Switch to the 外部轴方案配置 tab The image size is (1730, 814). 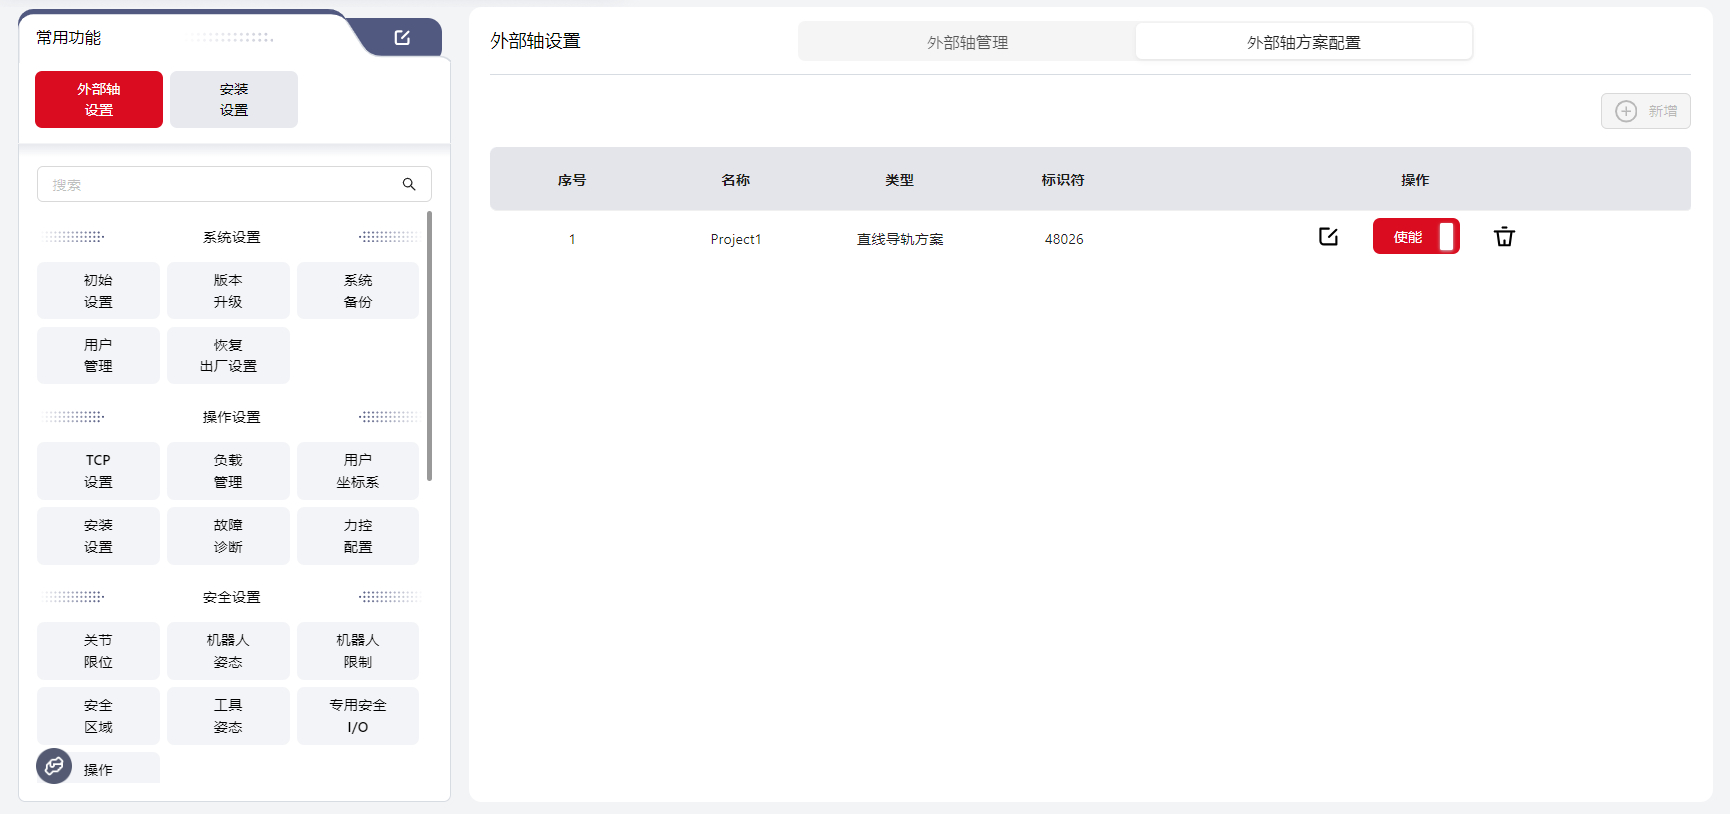(x=1303, y=42)
